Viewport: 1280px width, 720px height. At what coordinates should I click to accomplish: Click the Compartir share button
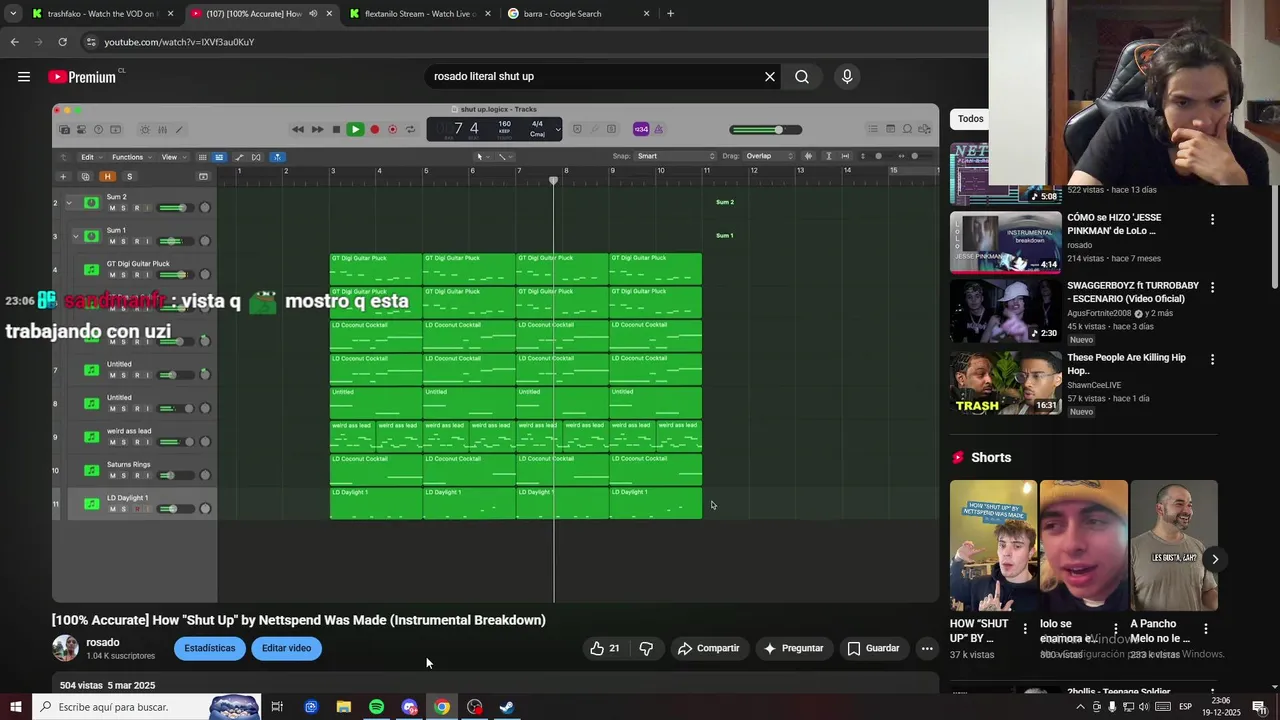[x=708, y=648]
